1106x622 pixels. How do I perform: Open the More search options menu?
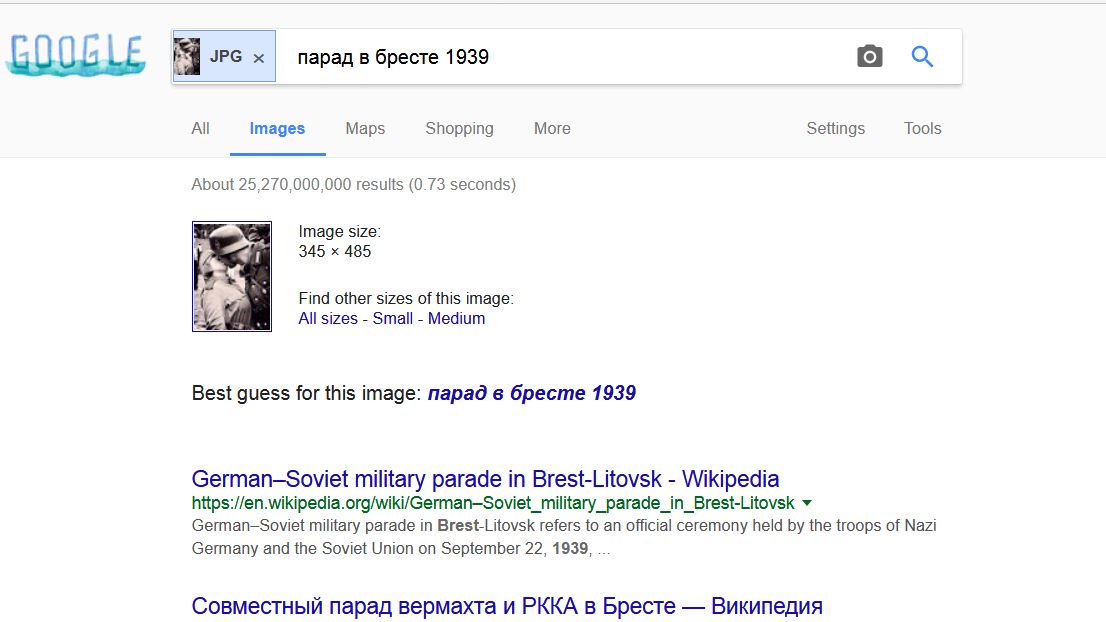tap(552, 129)
